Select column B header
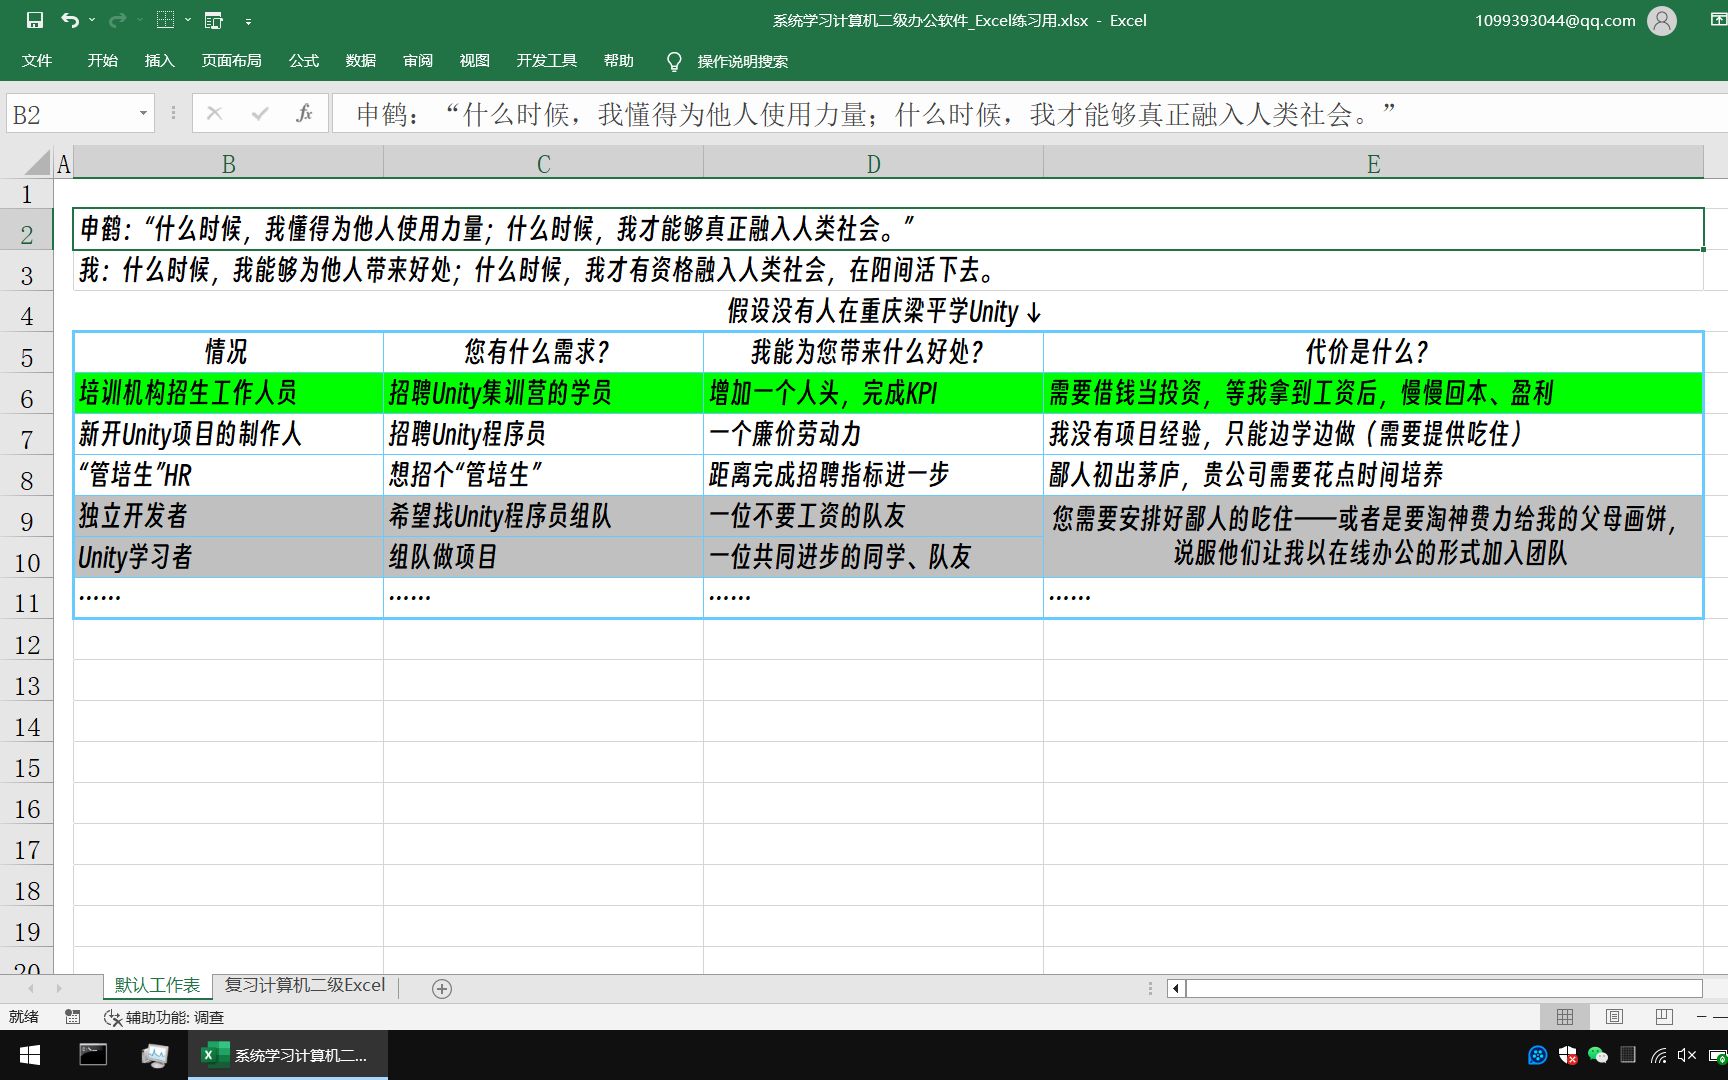The height and width of the screenshot is (1080, 1728). [x=228, y=164]
